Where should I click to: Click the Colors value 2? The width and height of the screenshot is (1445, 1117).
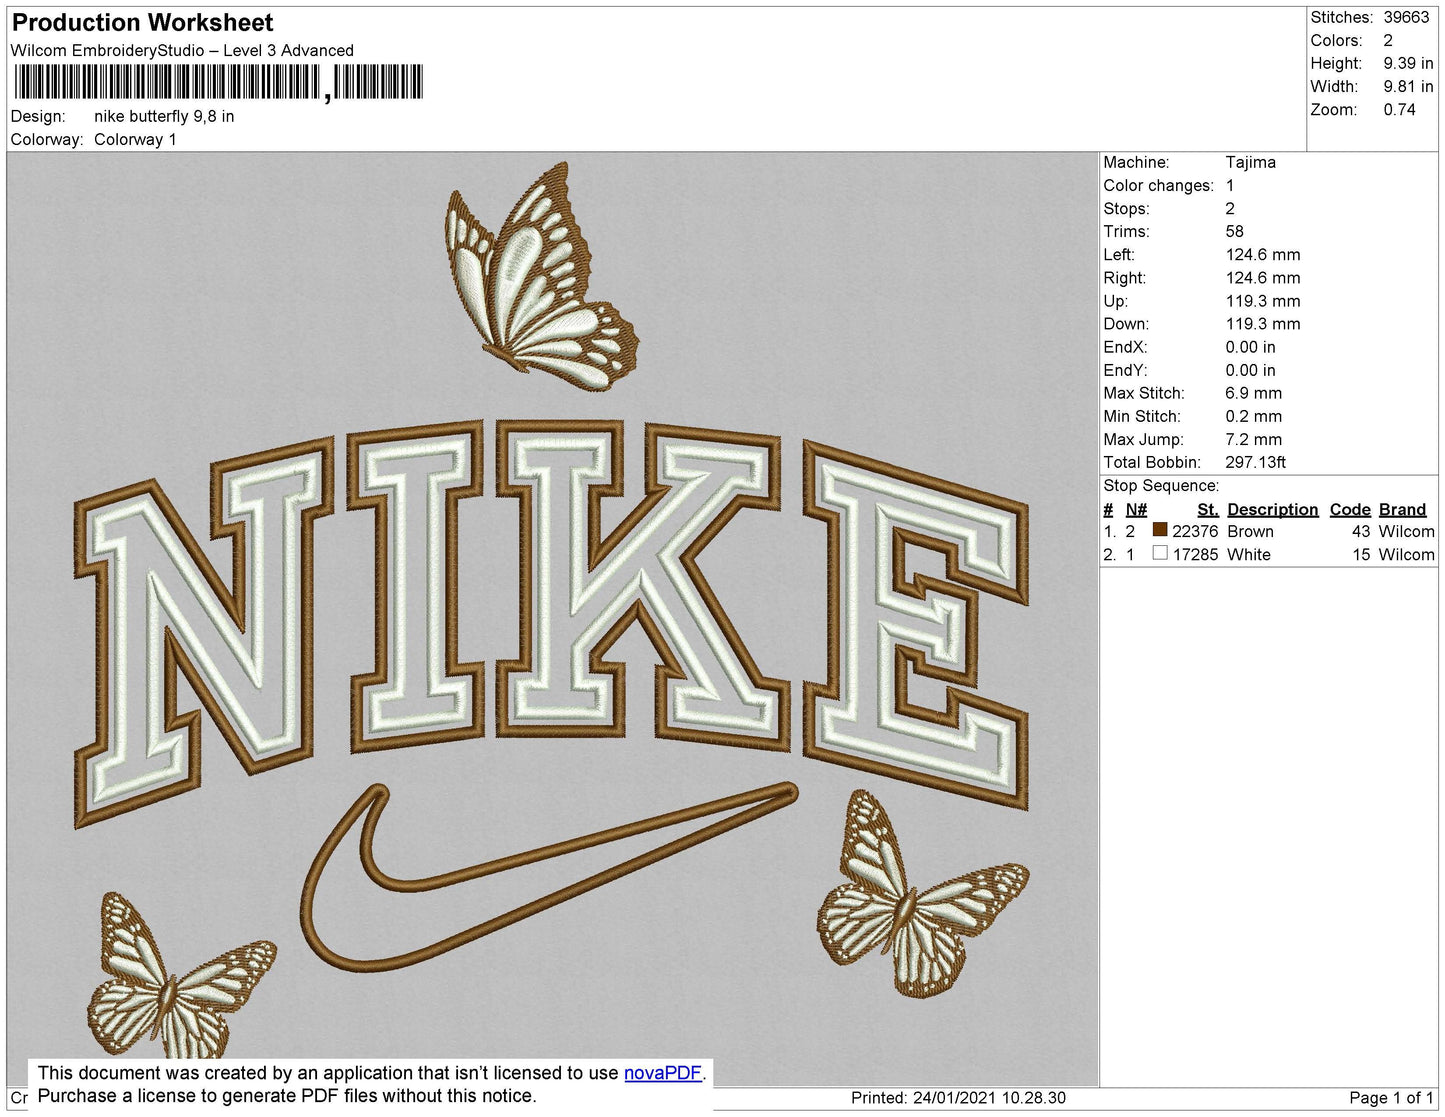[1388, 40]
